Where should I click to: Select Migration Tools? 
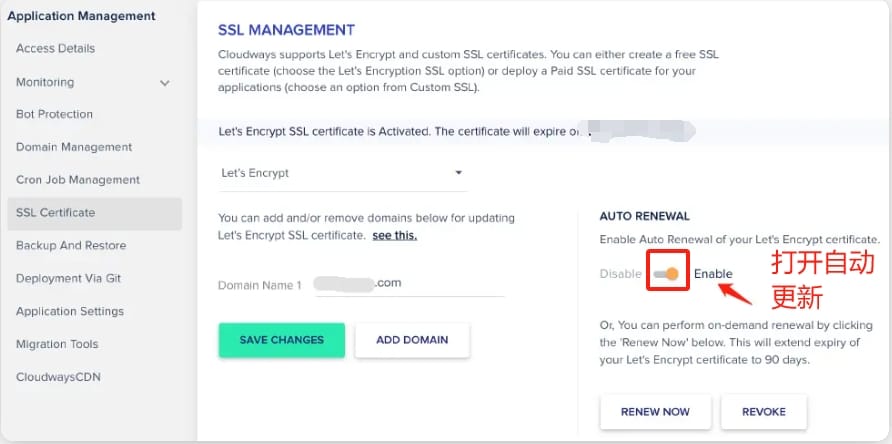click(x=57, y=344)
